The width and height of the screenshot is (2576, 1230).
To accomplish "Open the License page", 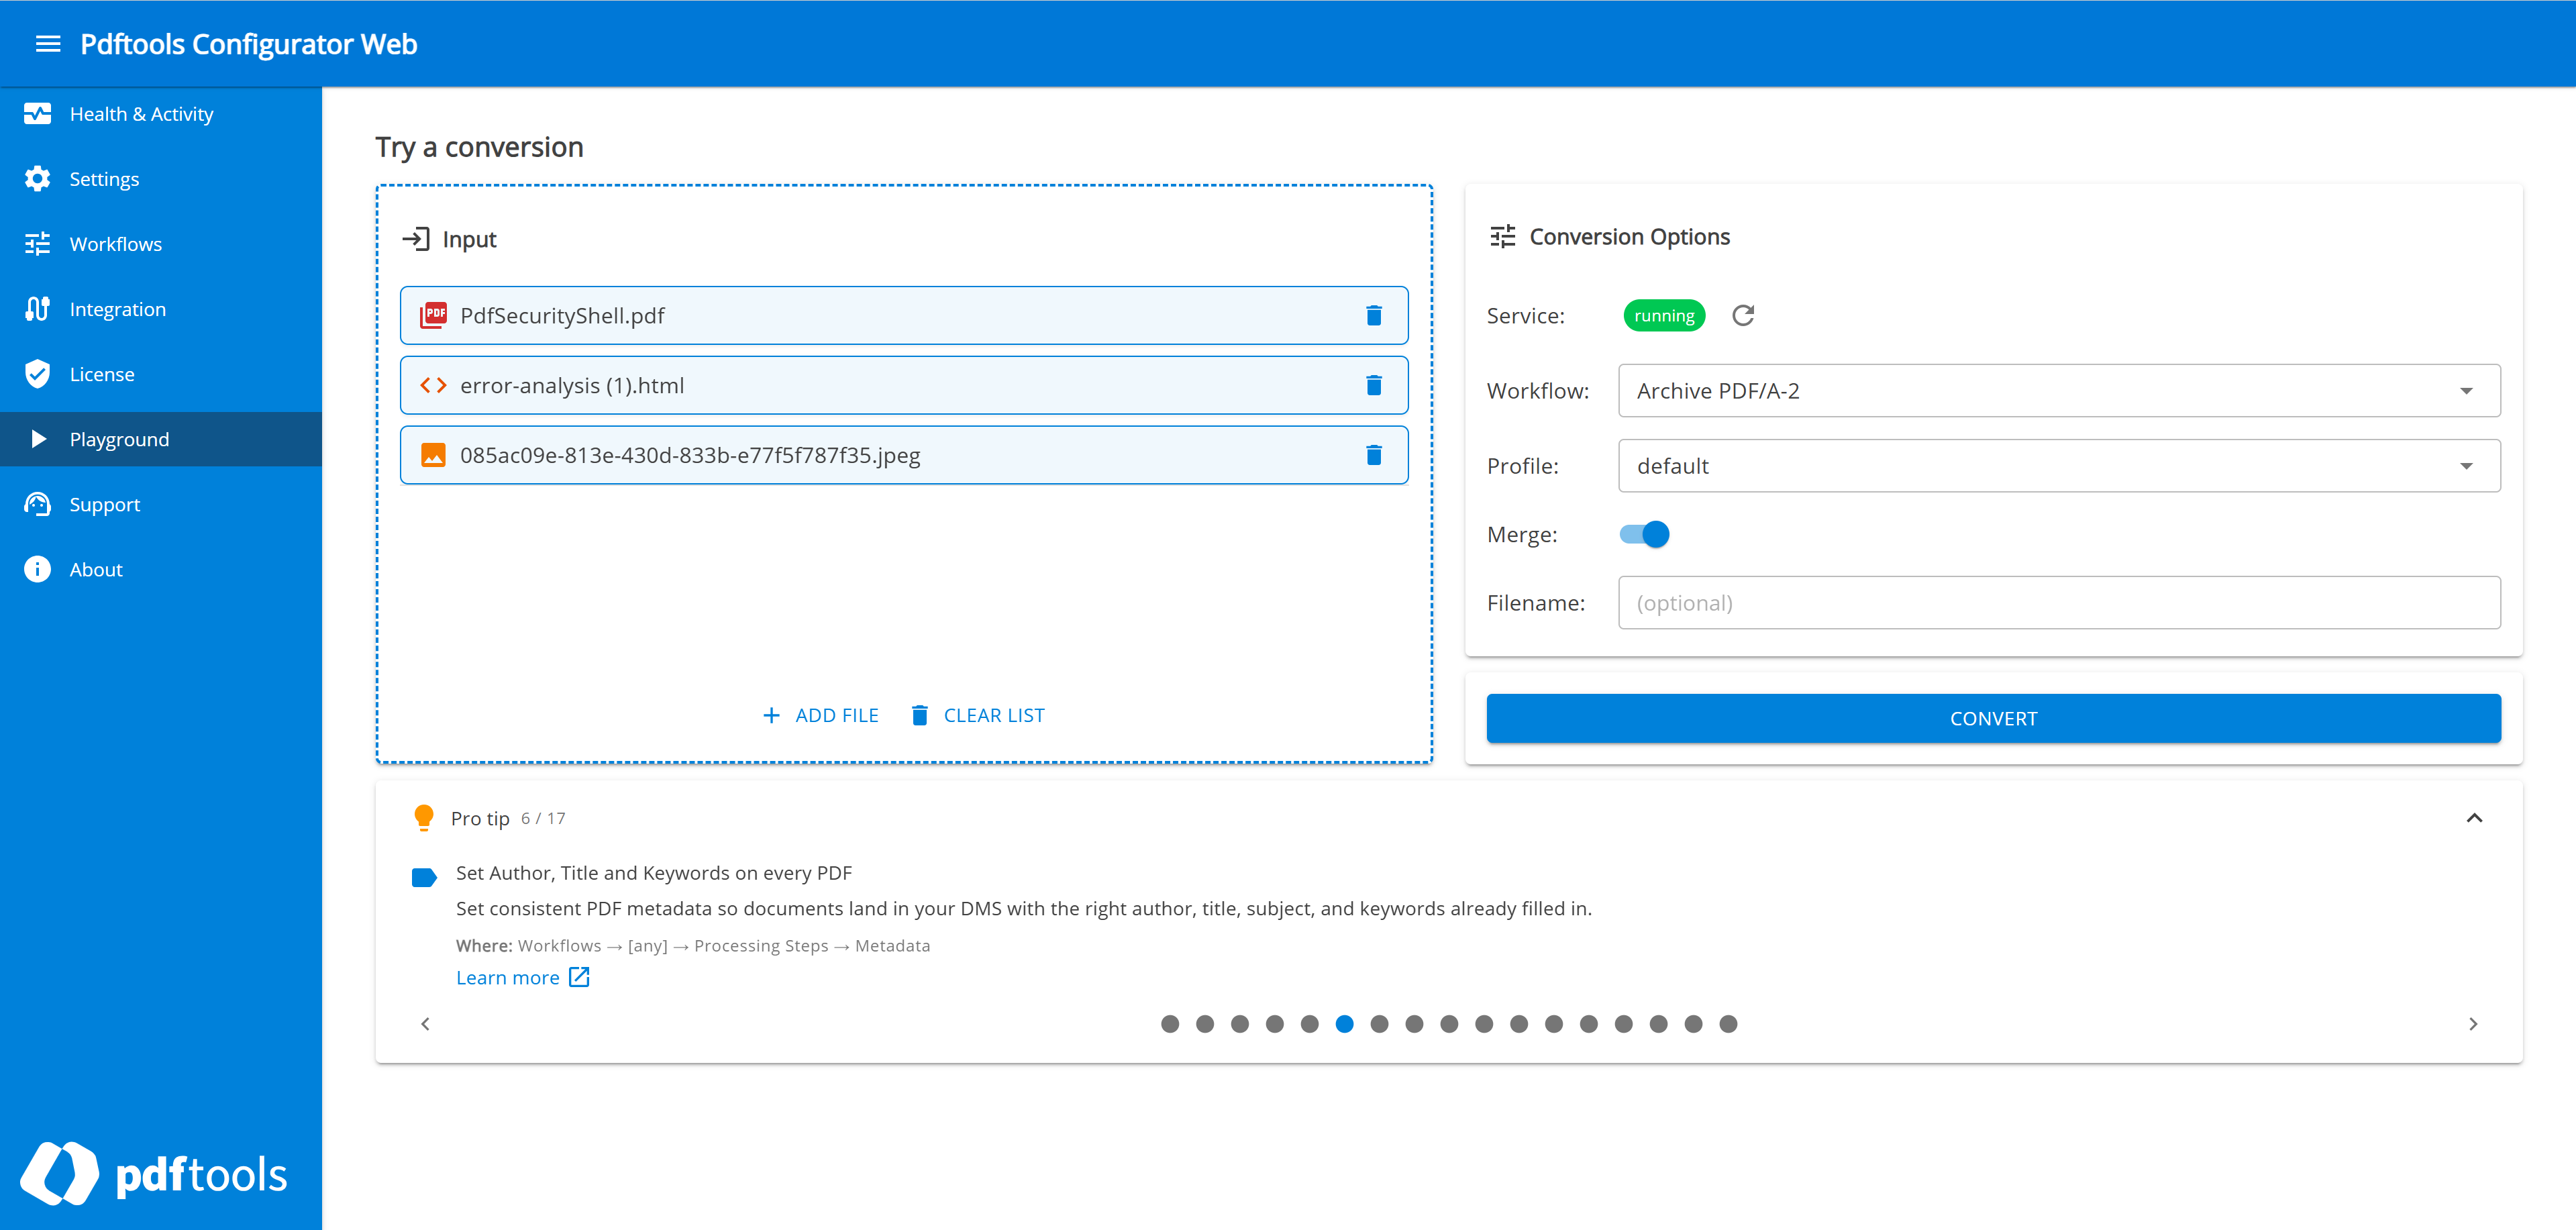I will [161, 374].
